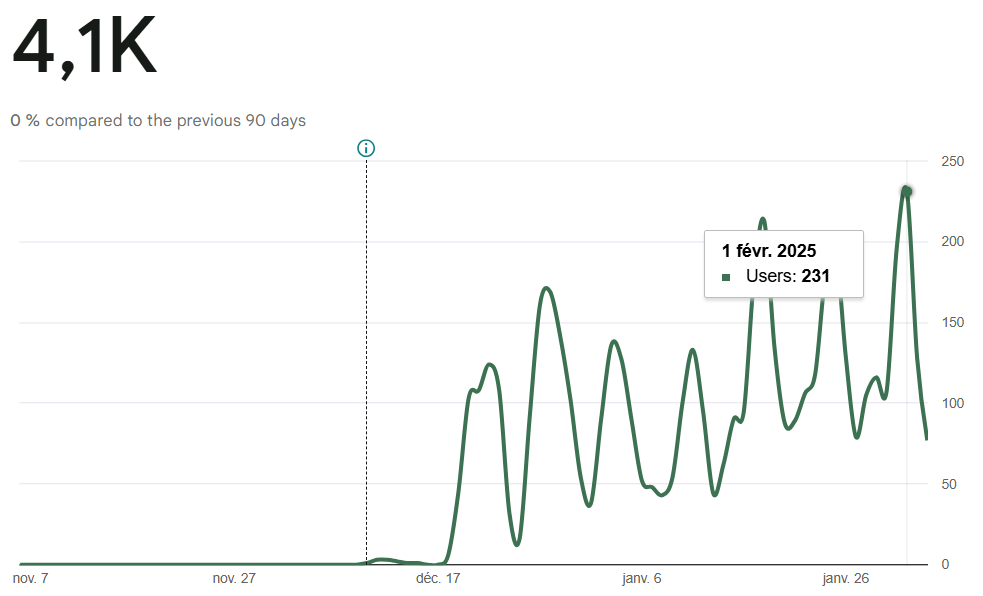Select the 'nov. 7' x-axis date label
Viewport: 983px width, 596px height.
tap(30, 578)
